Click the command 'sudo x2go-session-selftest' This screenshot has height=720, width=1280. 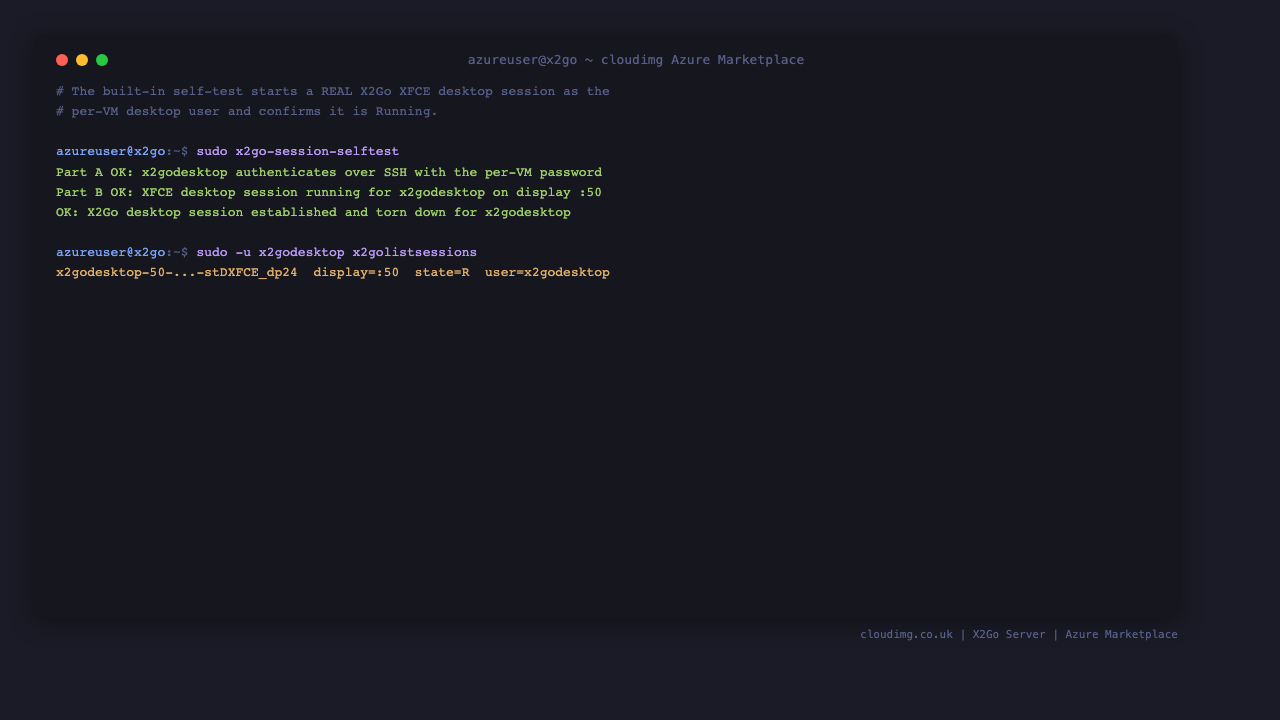coord(298,152)
